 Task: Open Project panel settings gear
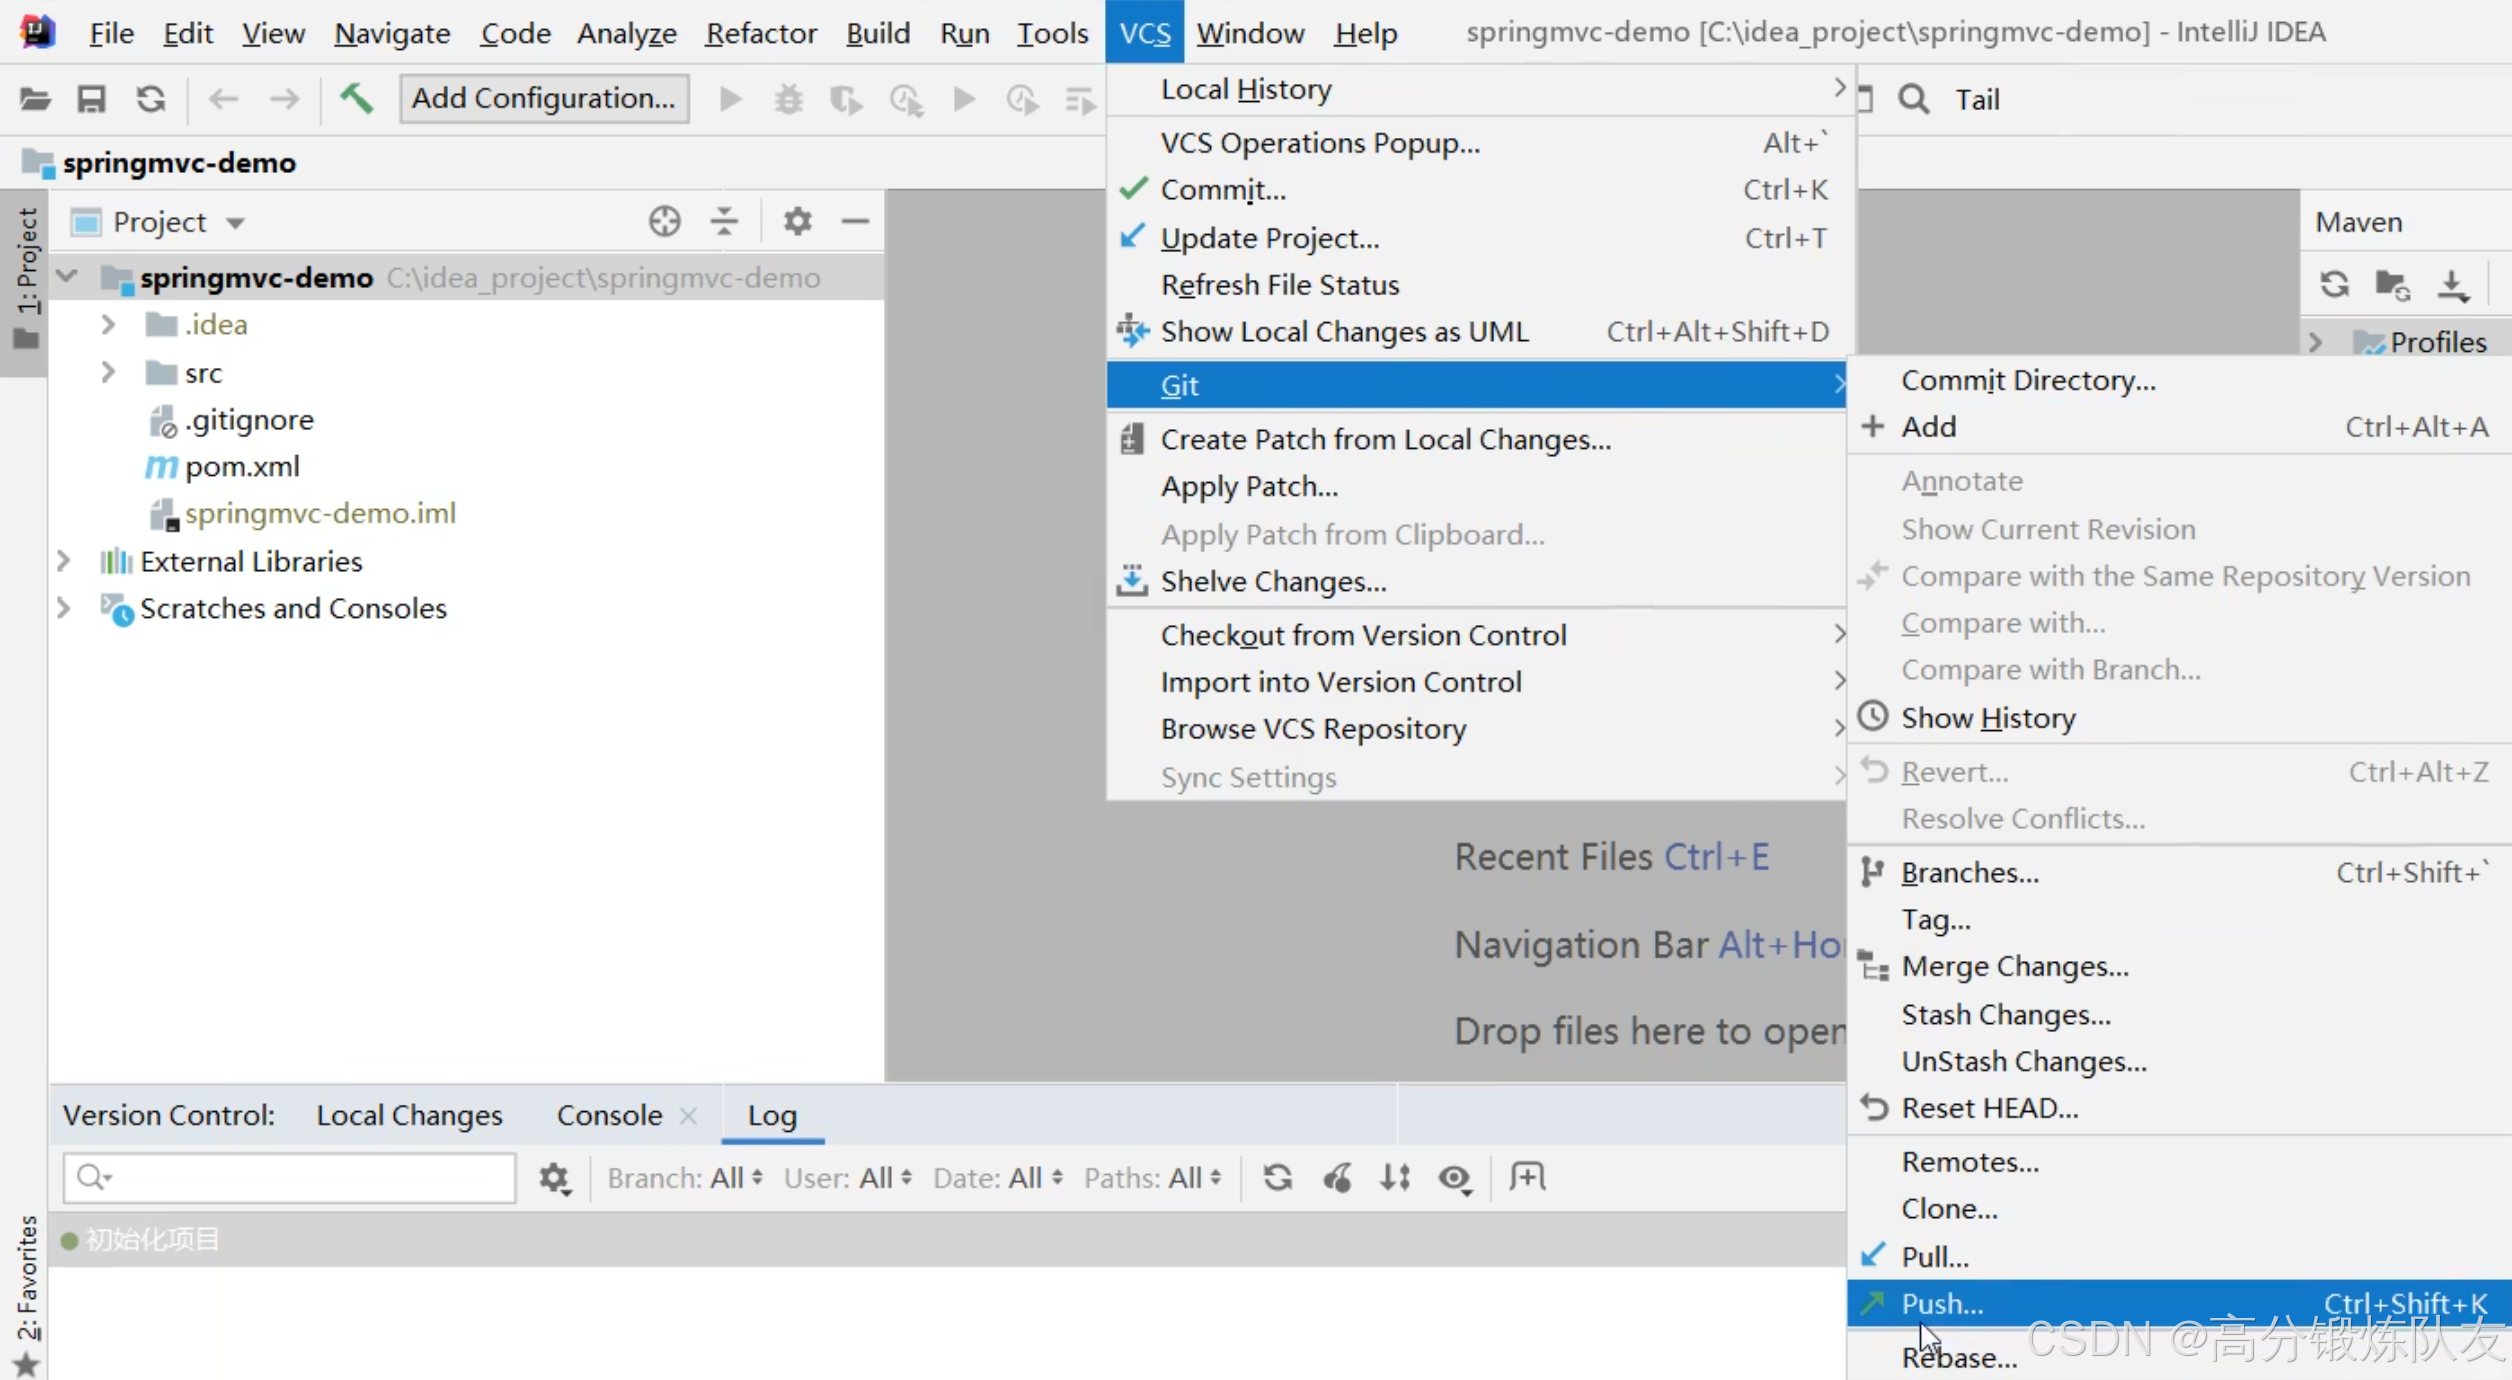click(x=797, y=221)
